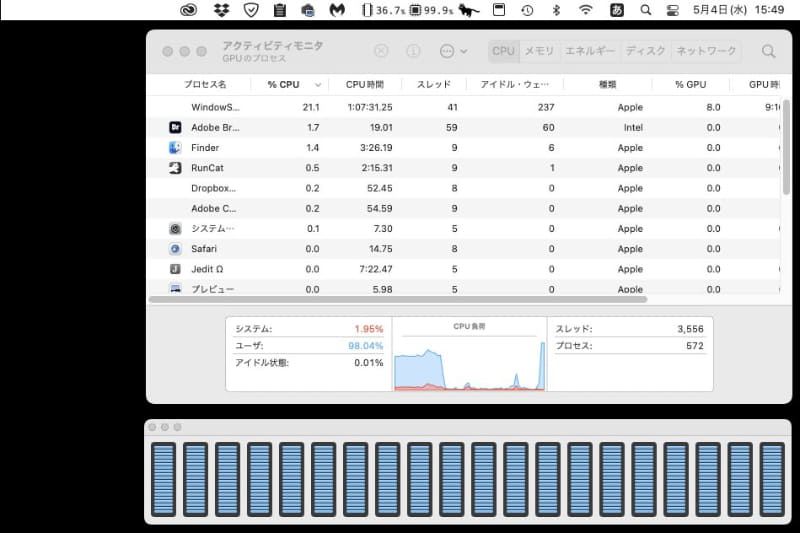Open Japanese input source menu
Image resolution: width=800 pixels, height=533 pixels.
[616, 10]
